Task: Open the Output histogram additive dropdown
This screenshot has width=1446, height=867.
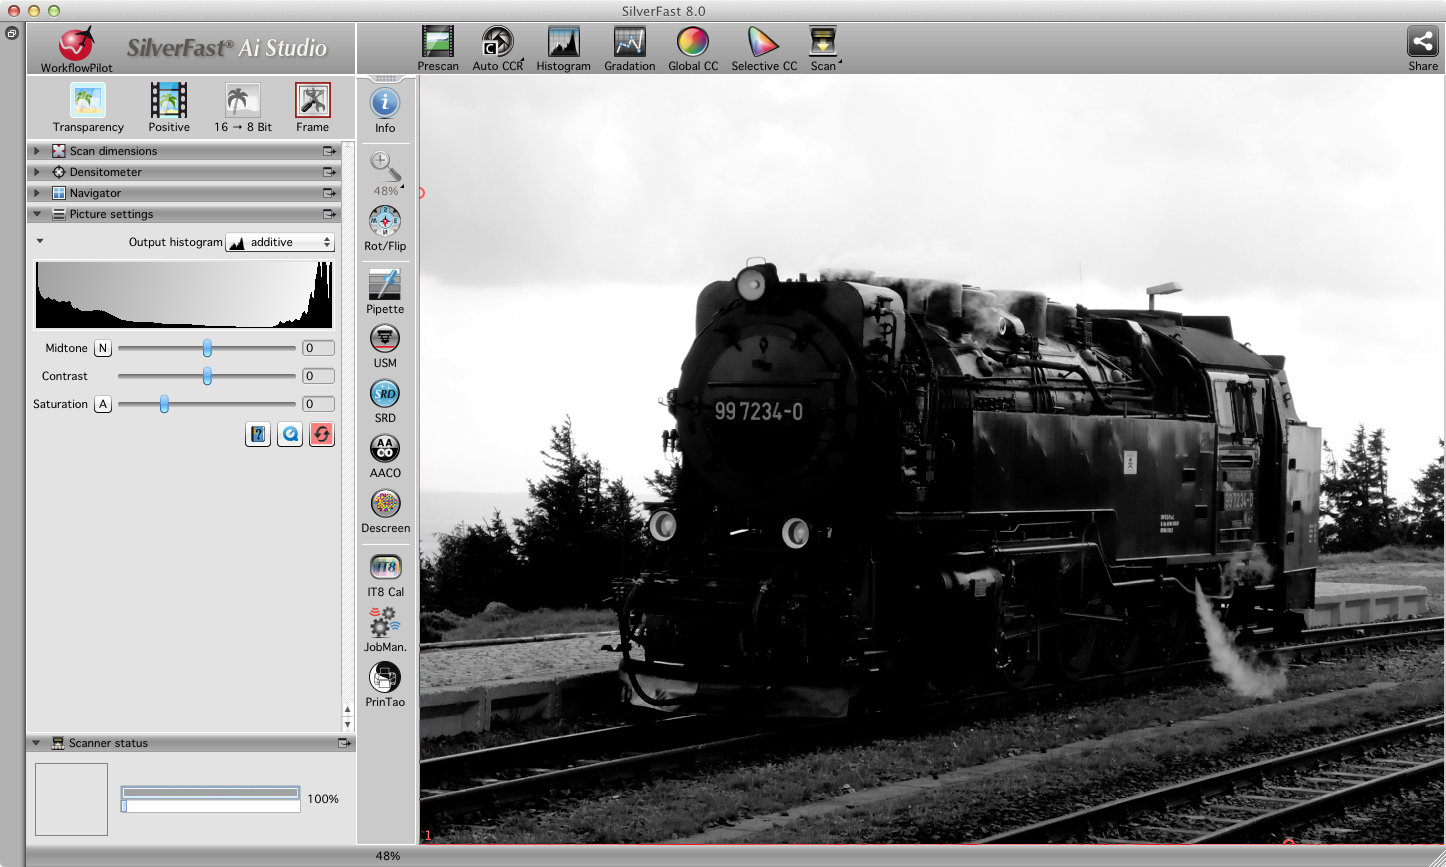Action: click(x=279, y=242)
